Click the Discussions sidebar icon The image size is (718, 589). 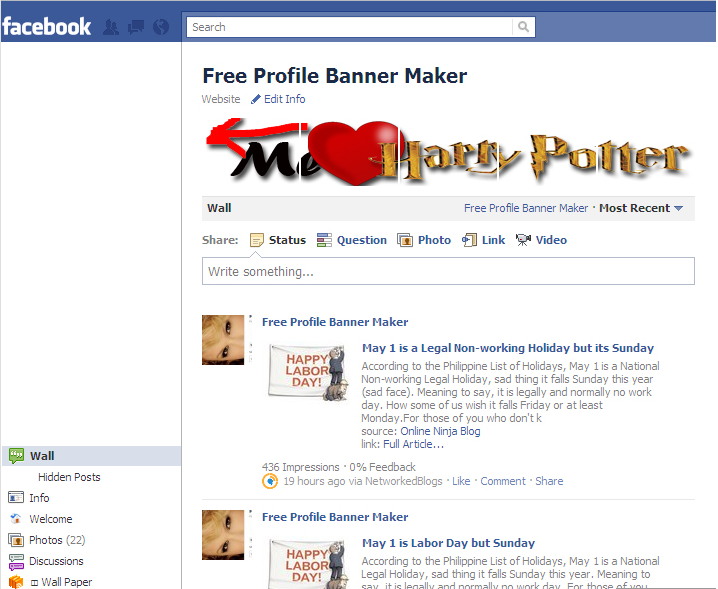tap(16, 562)
